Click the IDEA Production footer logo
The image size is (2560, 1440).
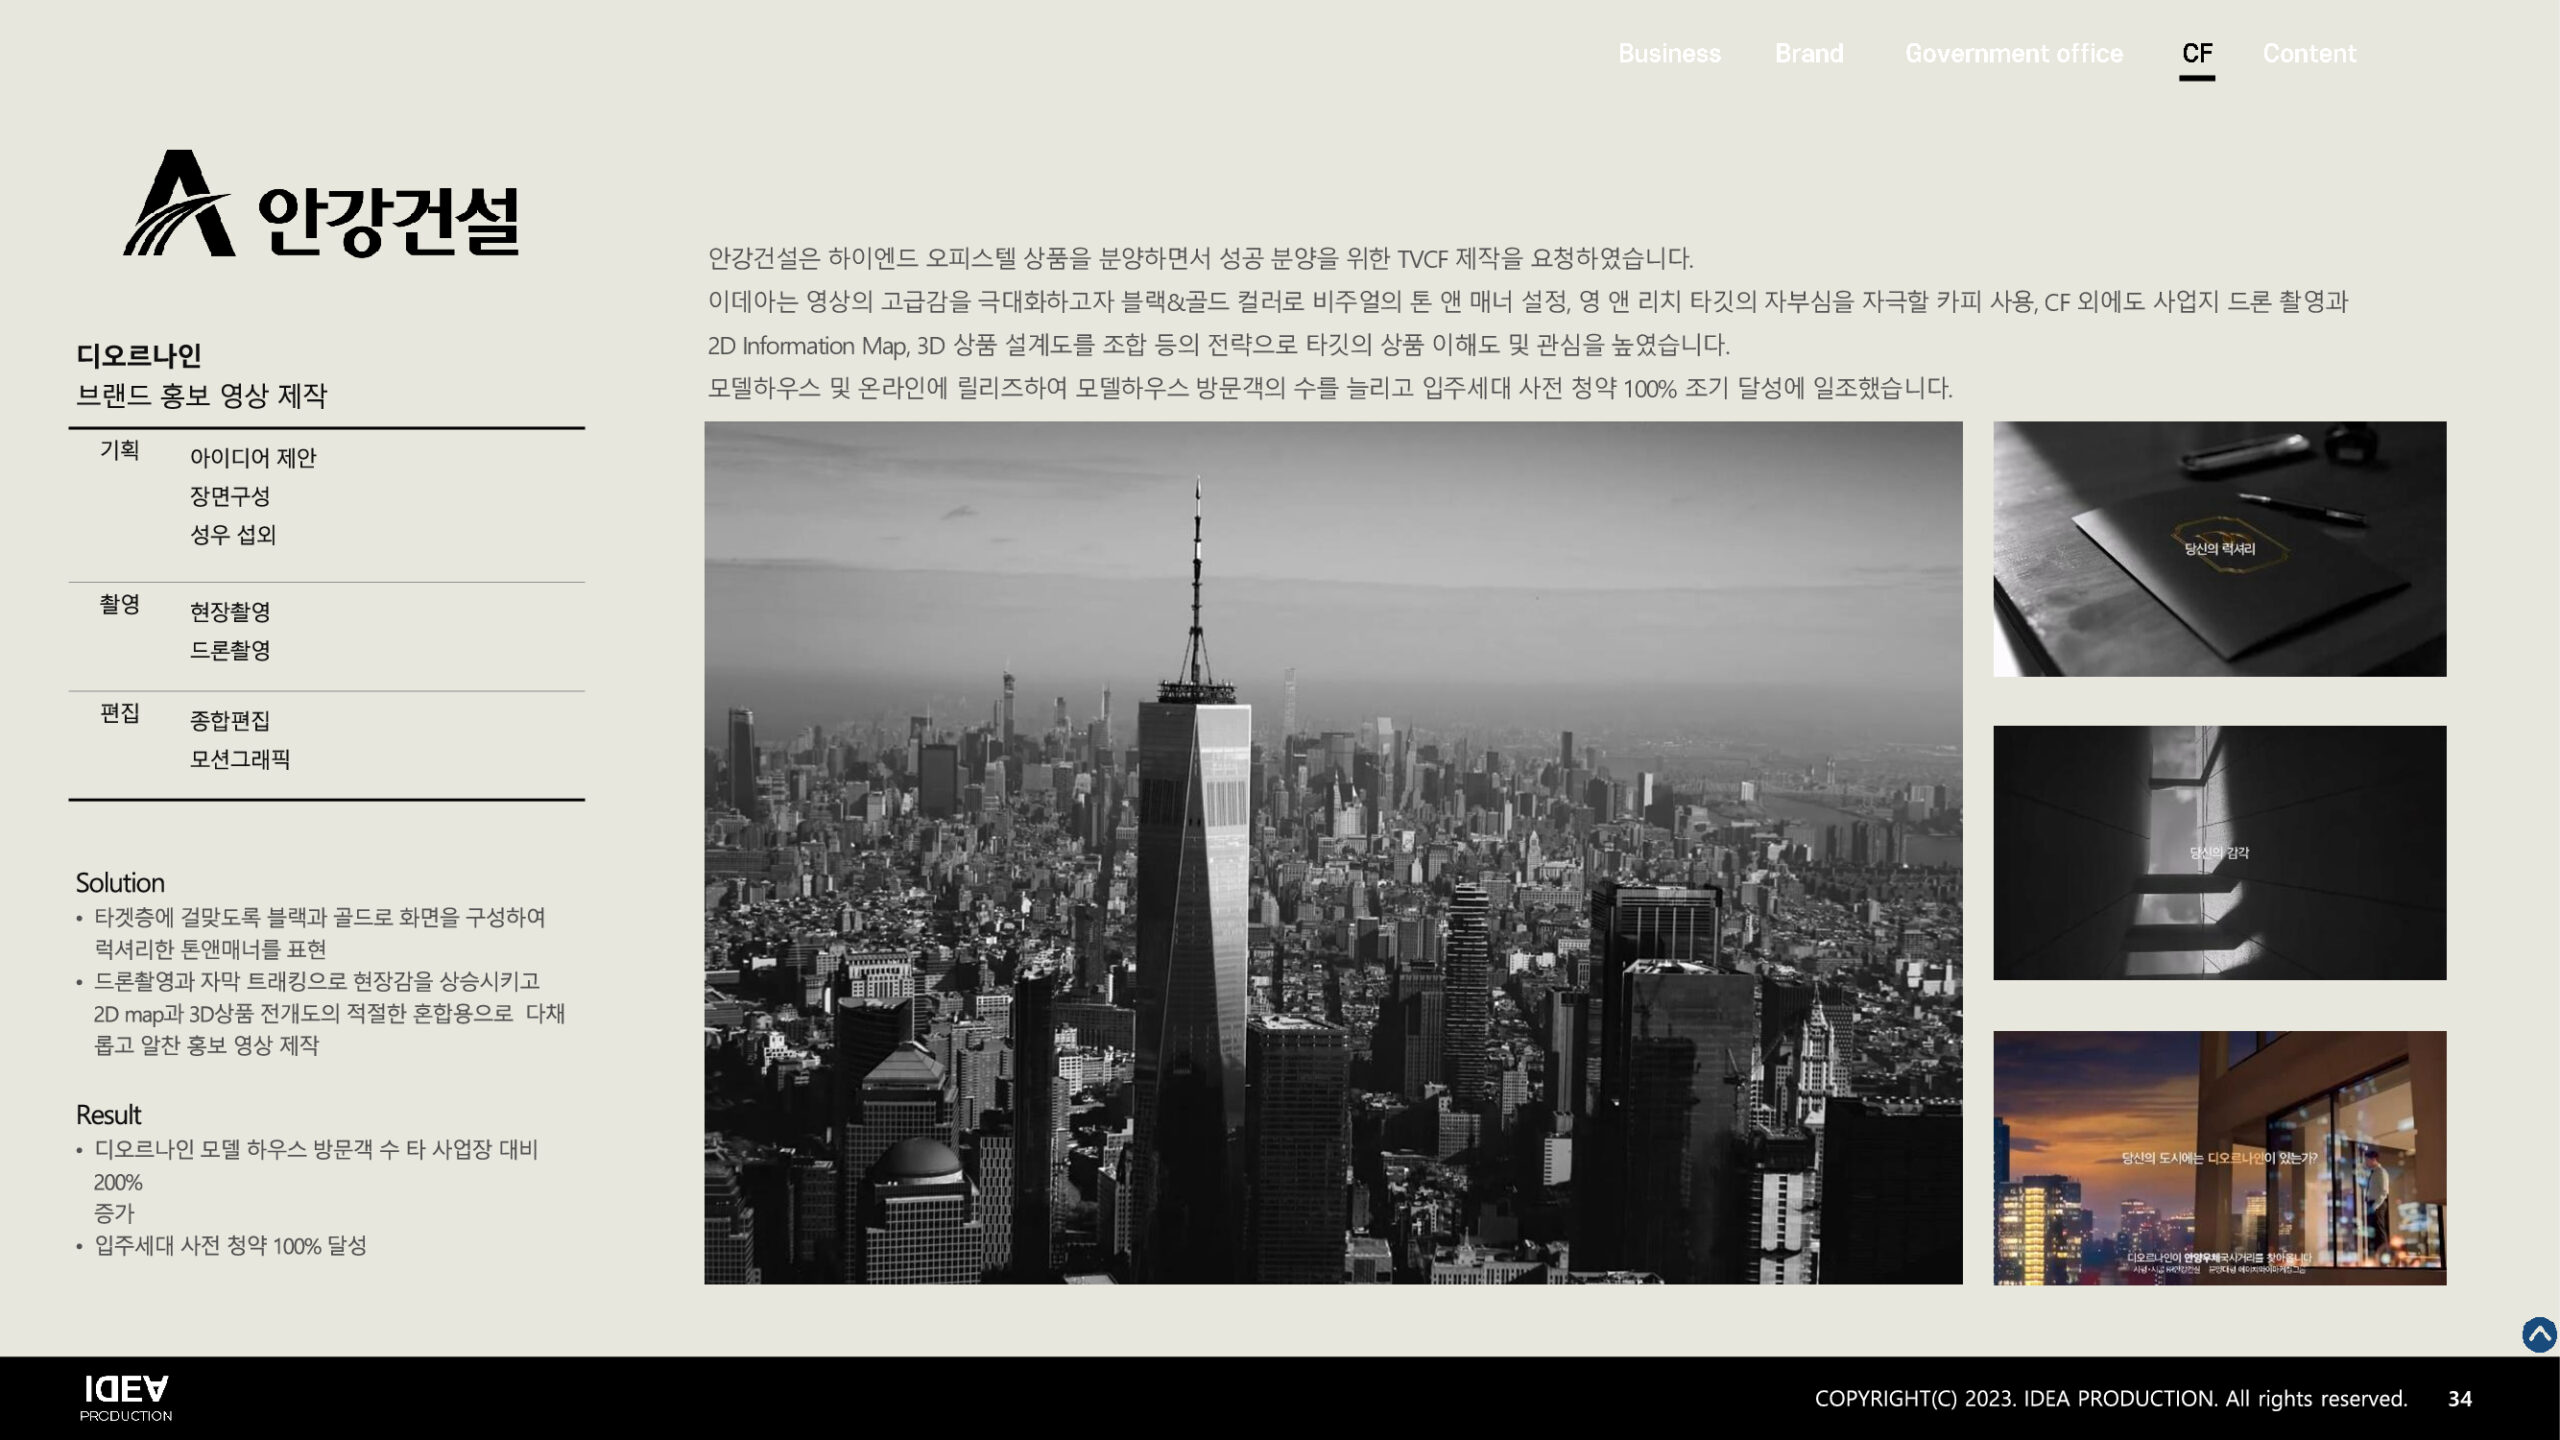point(126,1398)
